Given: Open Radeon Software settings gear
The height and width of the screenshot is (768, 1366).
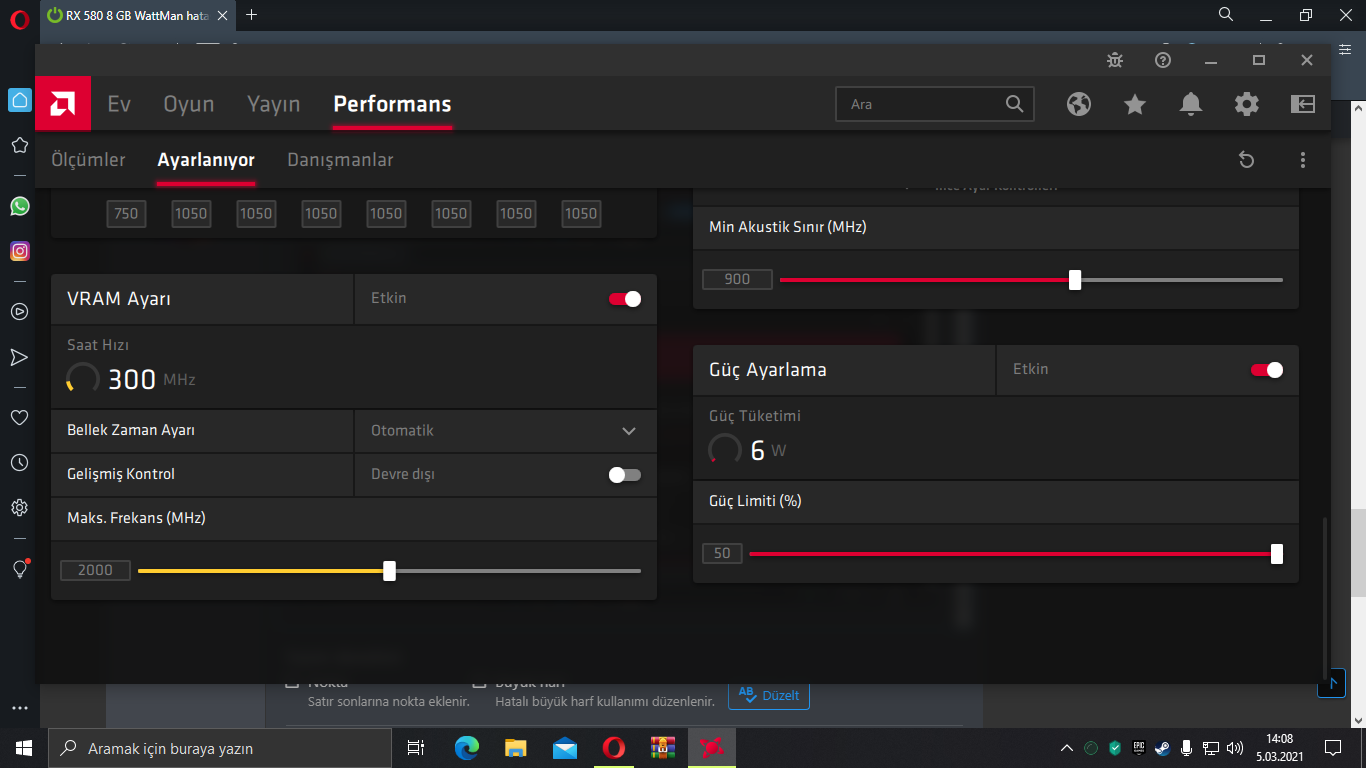Looking at the screenshot, I should (1247, 104).
